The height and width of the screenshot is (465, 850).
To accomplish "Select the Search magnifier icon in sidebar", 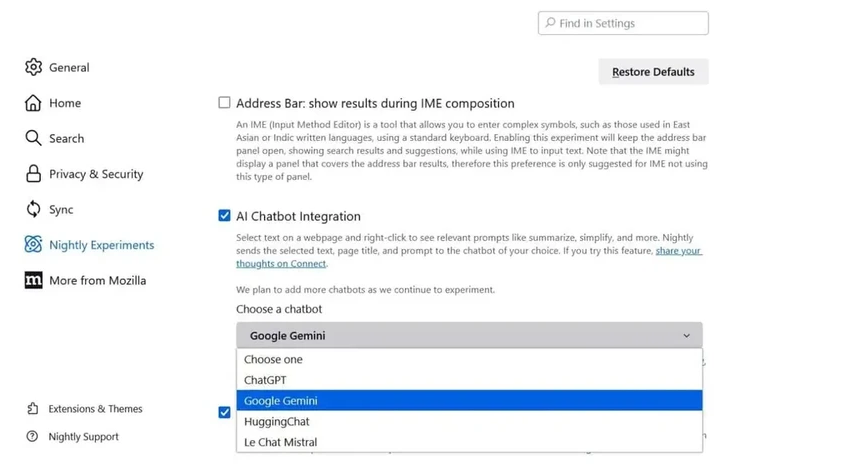I will (34, 138).
